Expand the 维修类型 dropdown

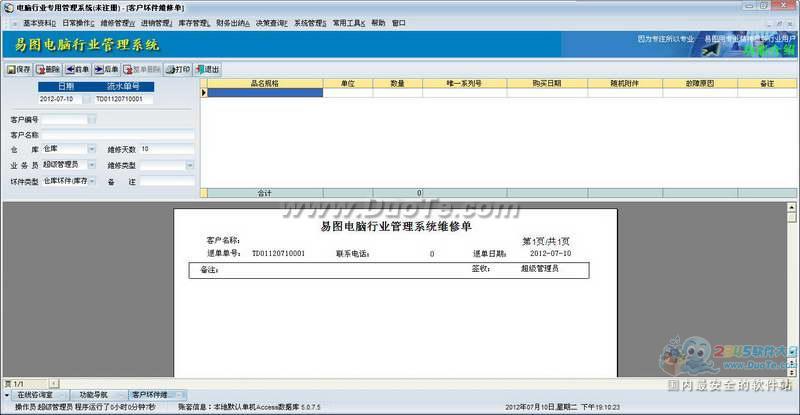click(190, 165)
